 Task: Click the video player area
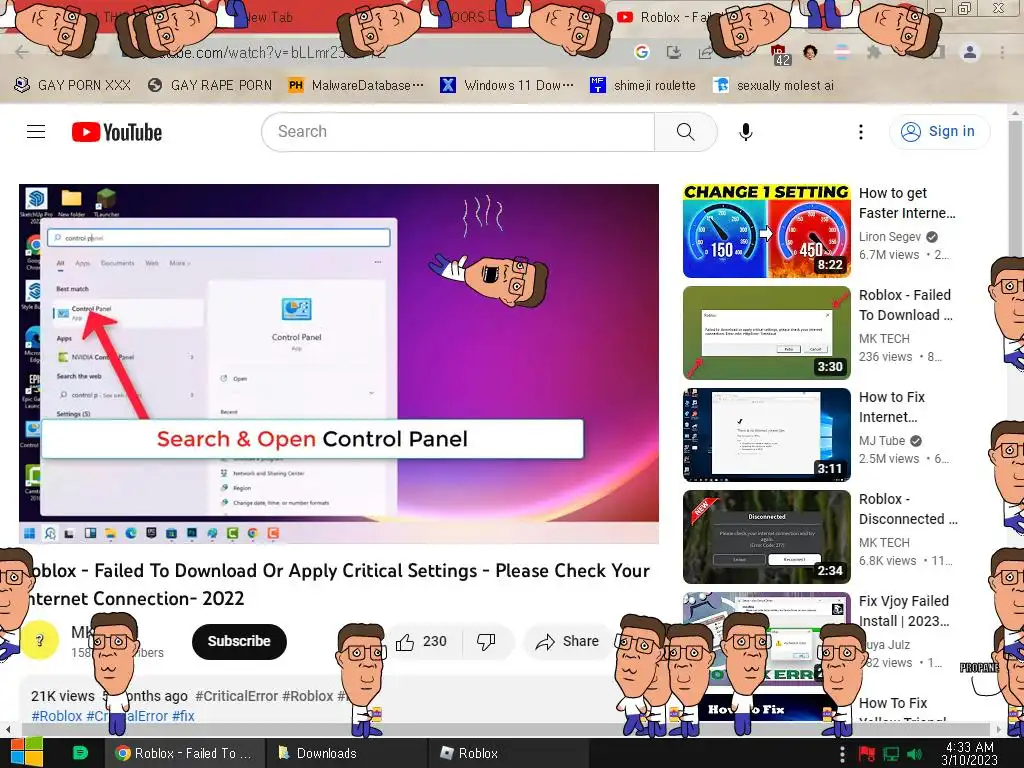pos(338,363)
